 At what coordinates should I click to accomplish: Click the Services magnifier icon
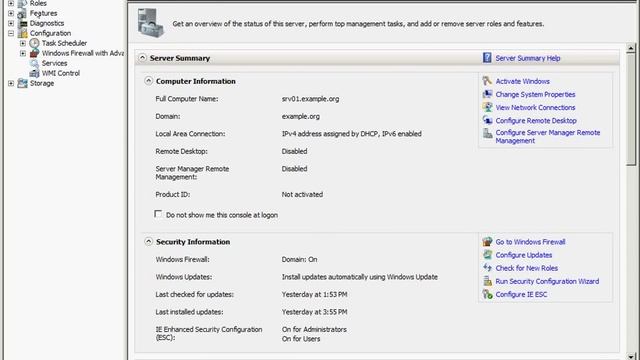[x=34, y=63]
